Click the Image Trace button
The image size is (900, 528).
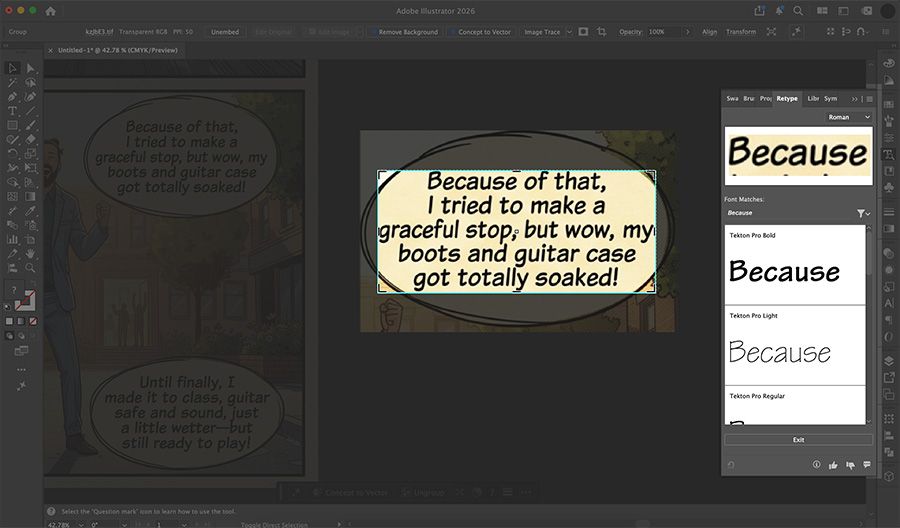click(542, 32)
